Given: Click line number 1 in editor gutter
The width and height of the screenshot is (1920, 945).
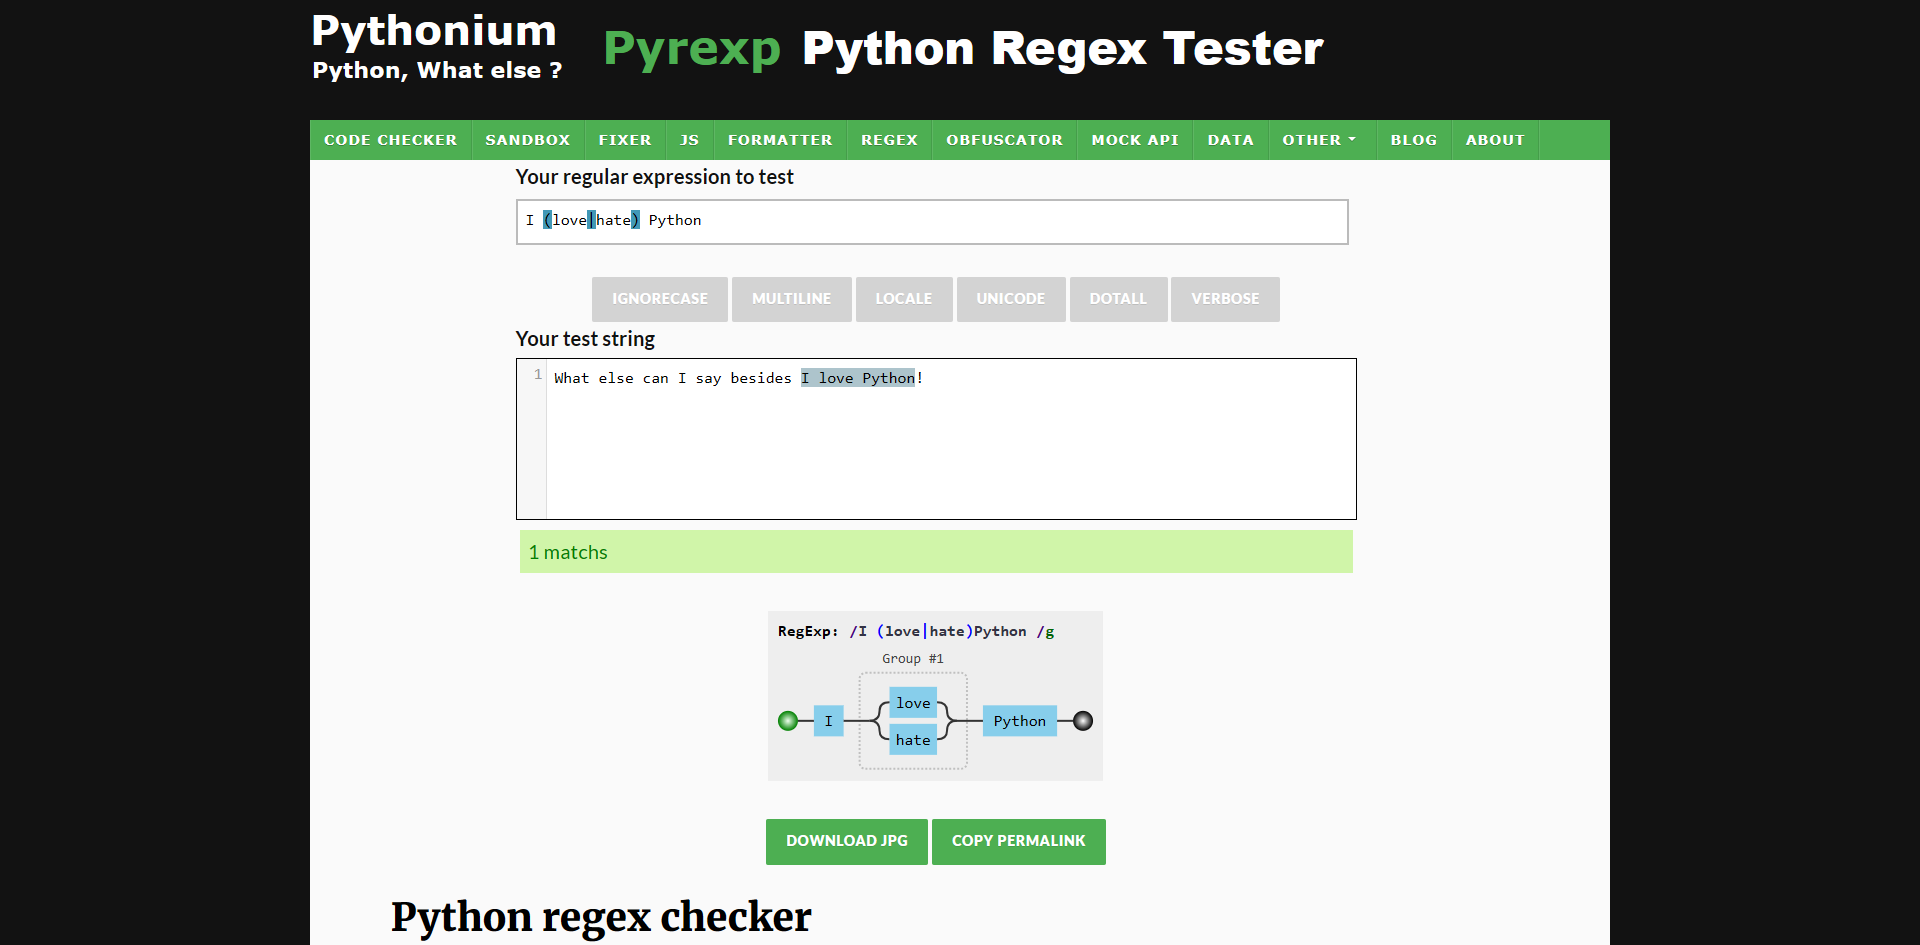Looking at the screenshot, I should click(x=538, y=375).
